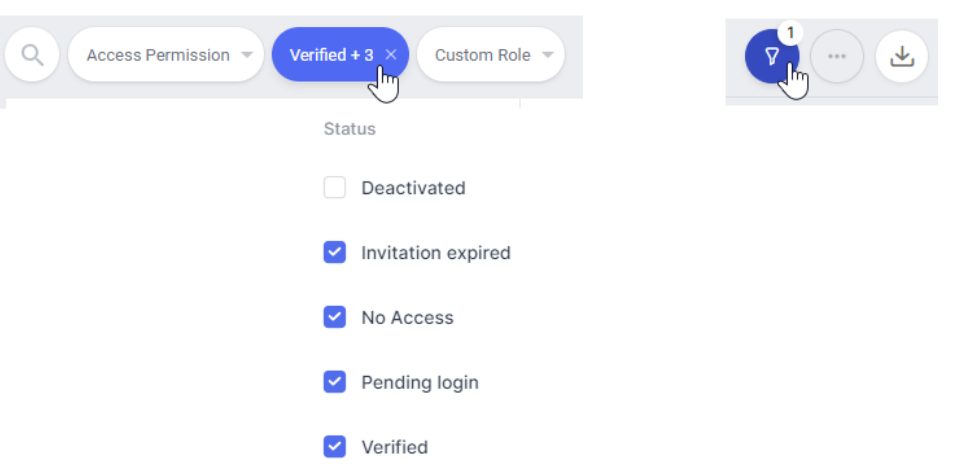Uncheck the No Access checkbox
This screenshot has height=475, width=956.
[335, 317]
